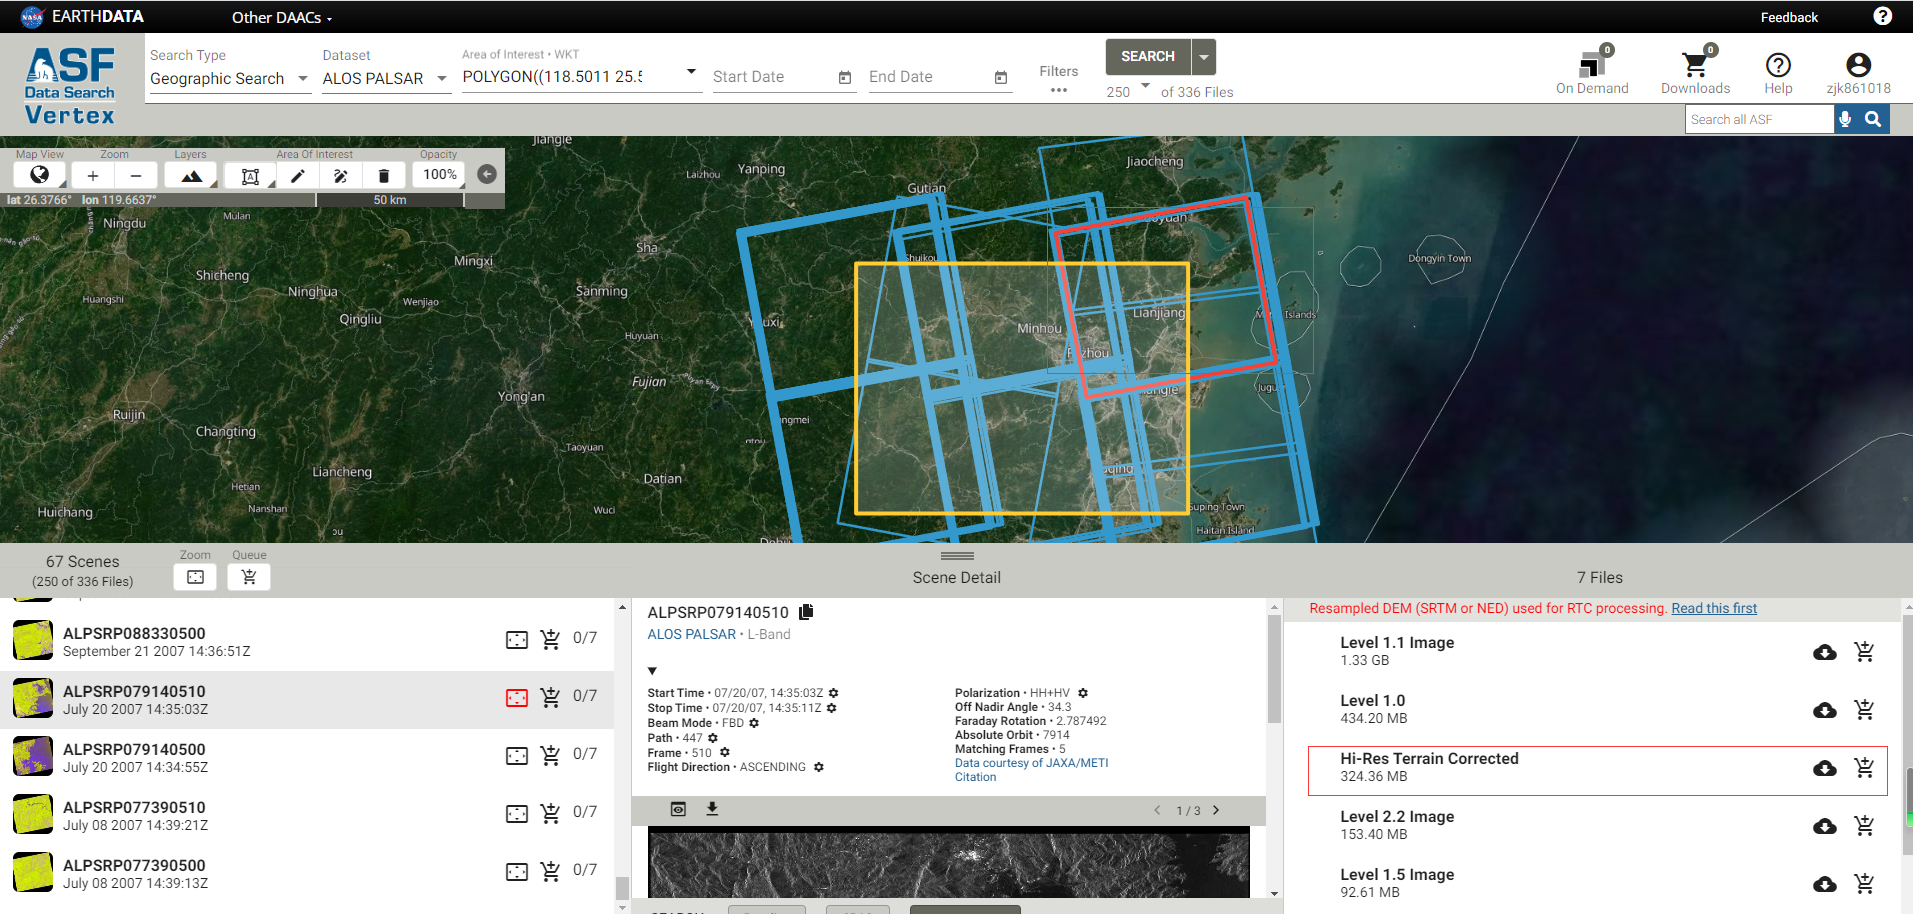Submit ASF site search magnifier

(x=1873, y=119)
